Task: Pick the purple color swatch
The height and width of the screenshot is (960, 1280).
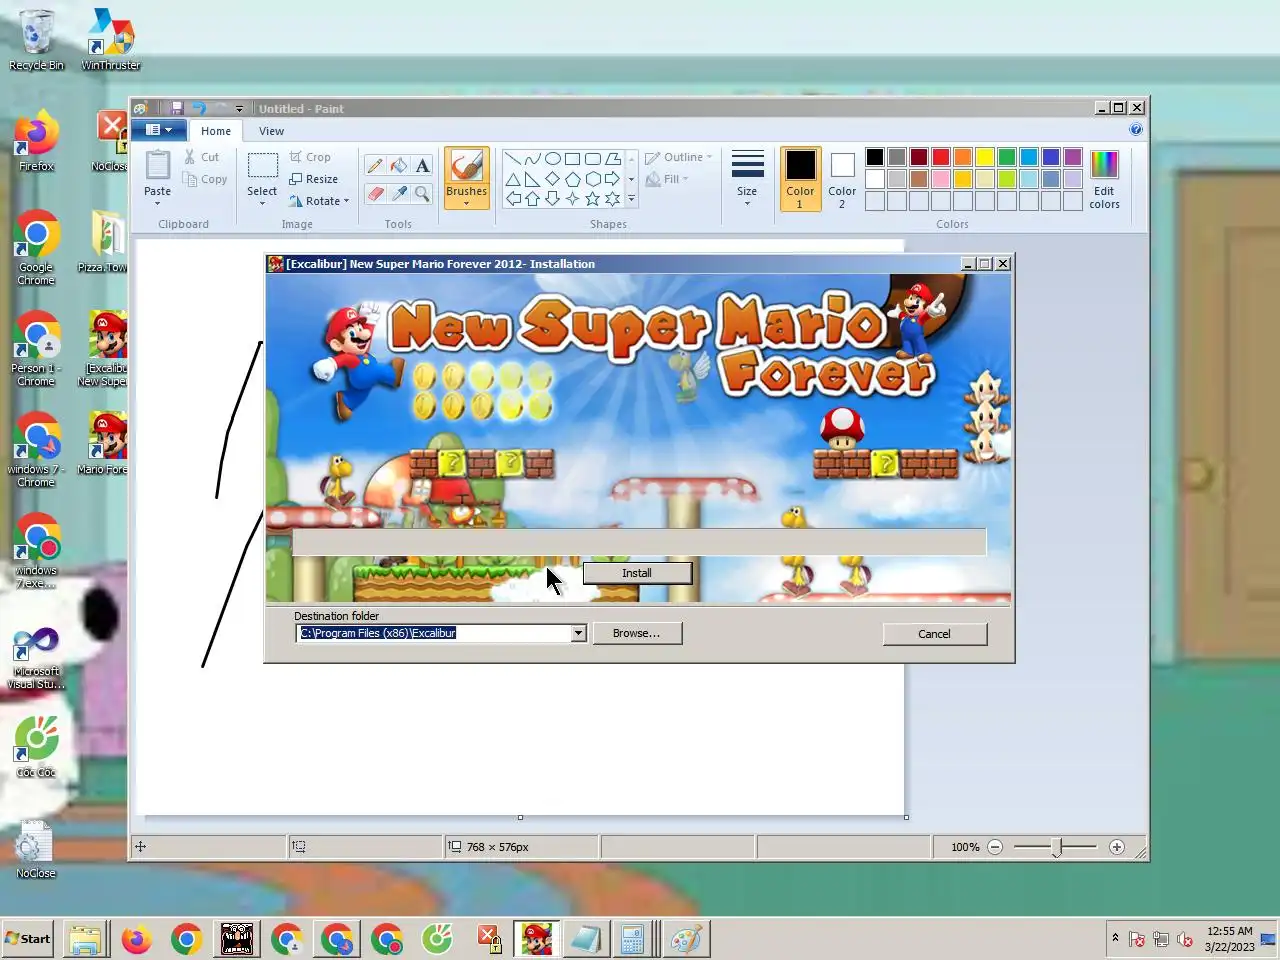Action: [1073, 157]
